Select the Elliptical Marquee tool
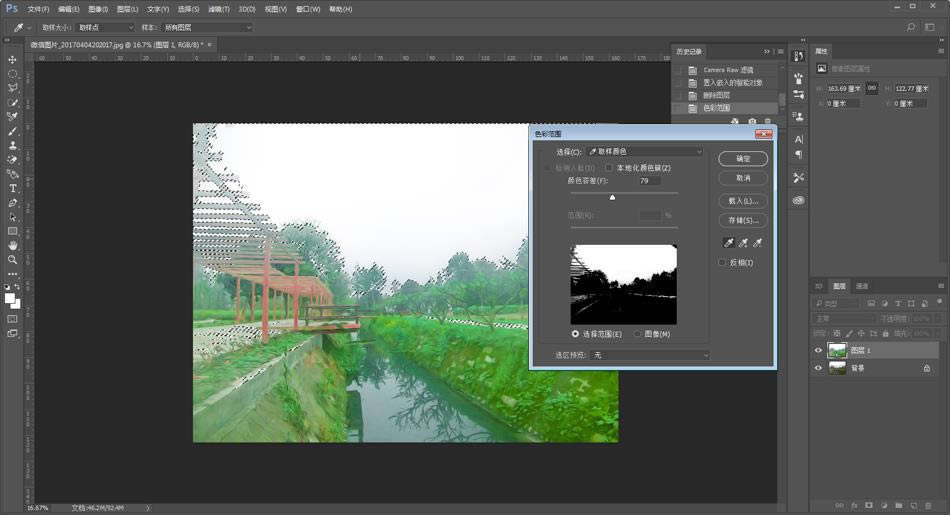 [13, 74]
